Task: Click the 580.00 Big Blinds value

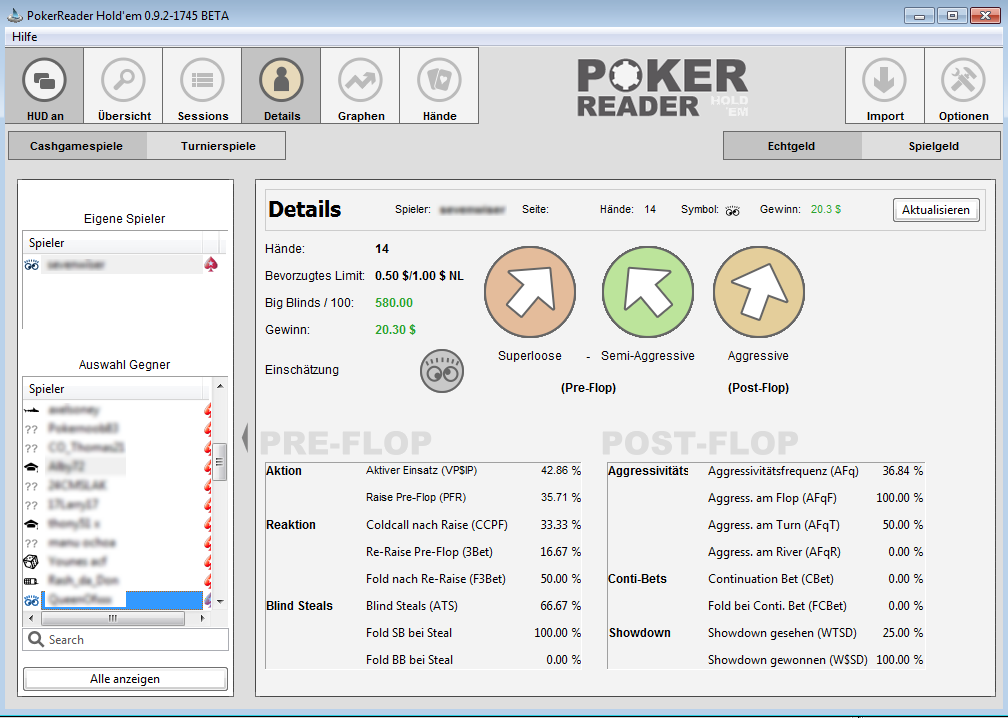Action: 394,303
